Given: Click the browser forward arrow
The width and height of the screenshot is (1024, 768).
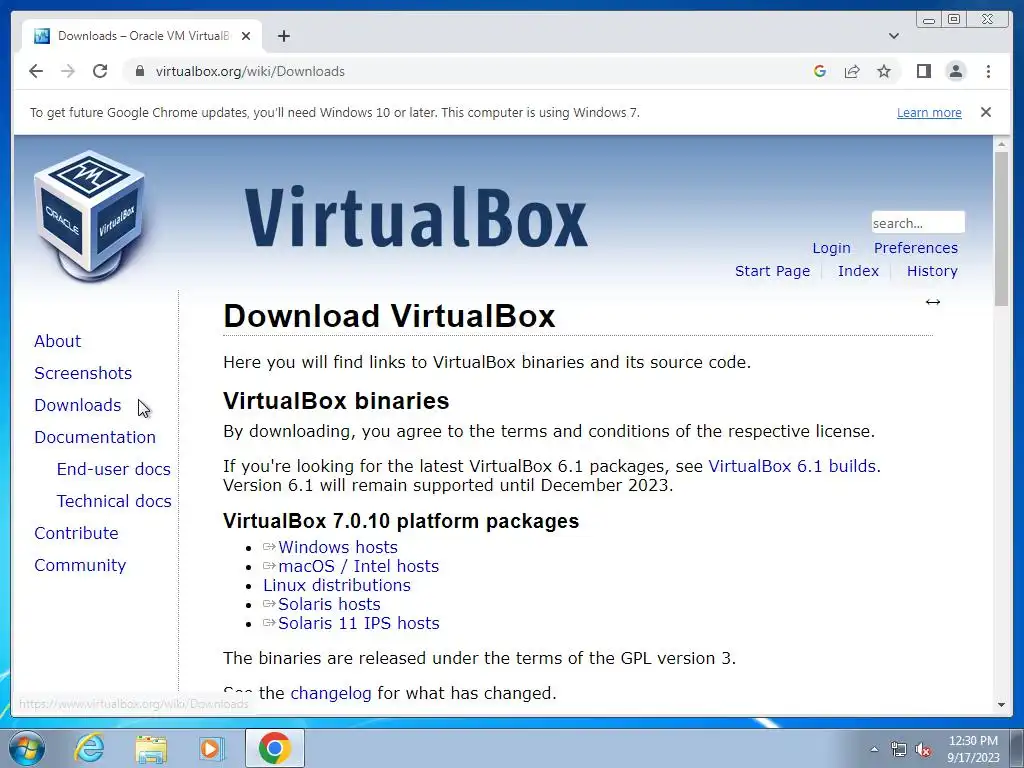Looking at the screenshot, I should pyautogui.click(x=68, y=71).
